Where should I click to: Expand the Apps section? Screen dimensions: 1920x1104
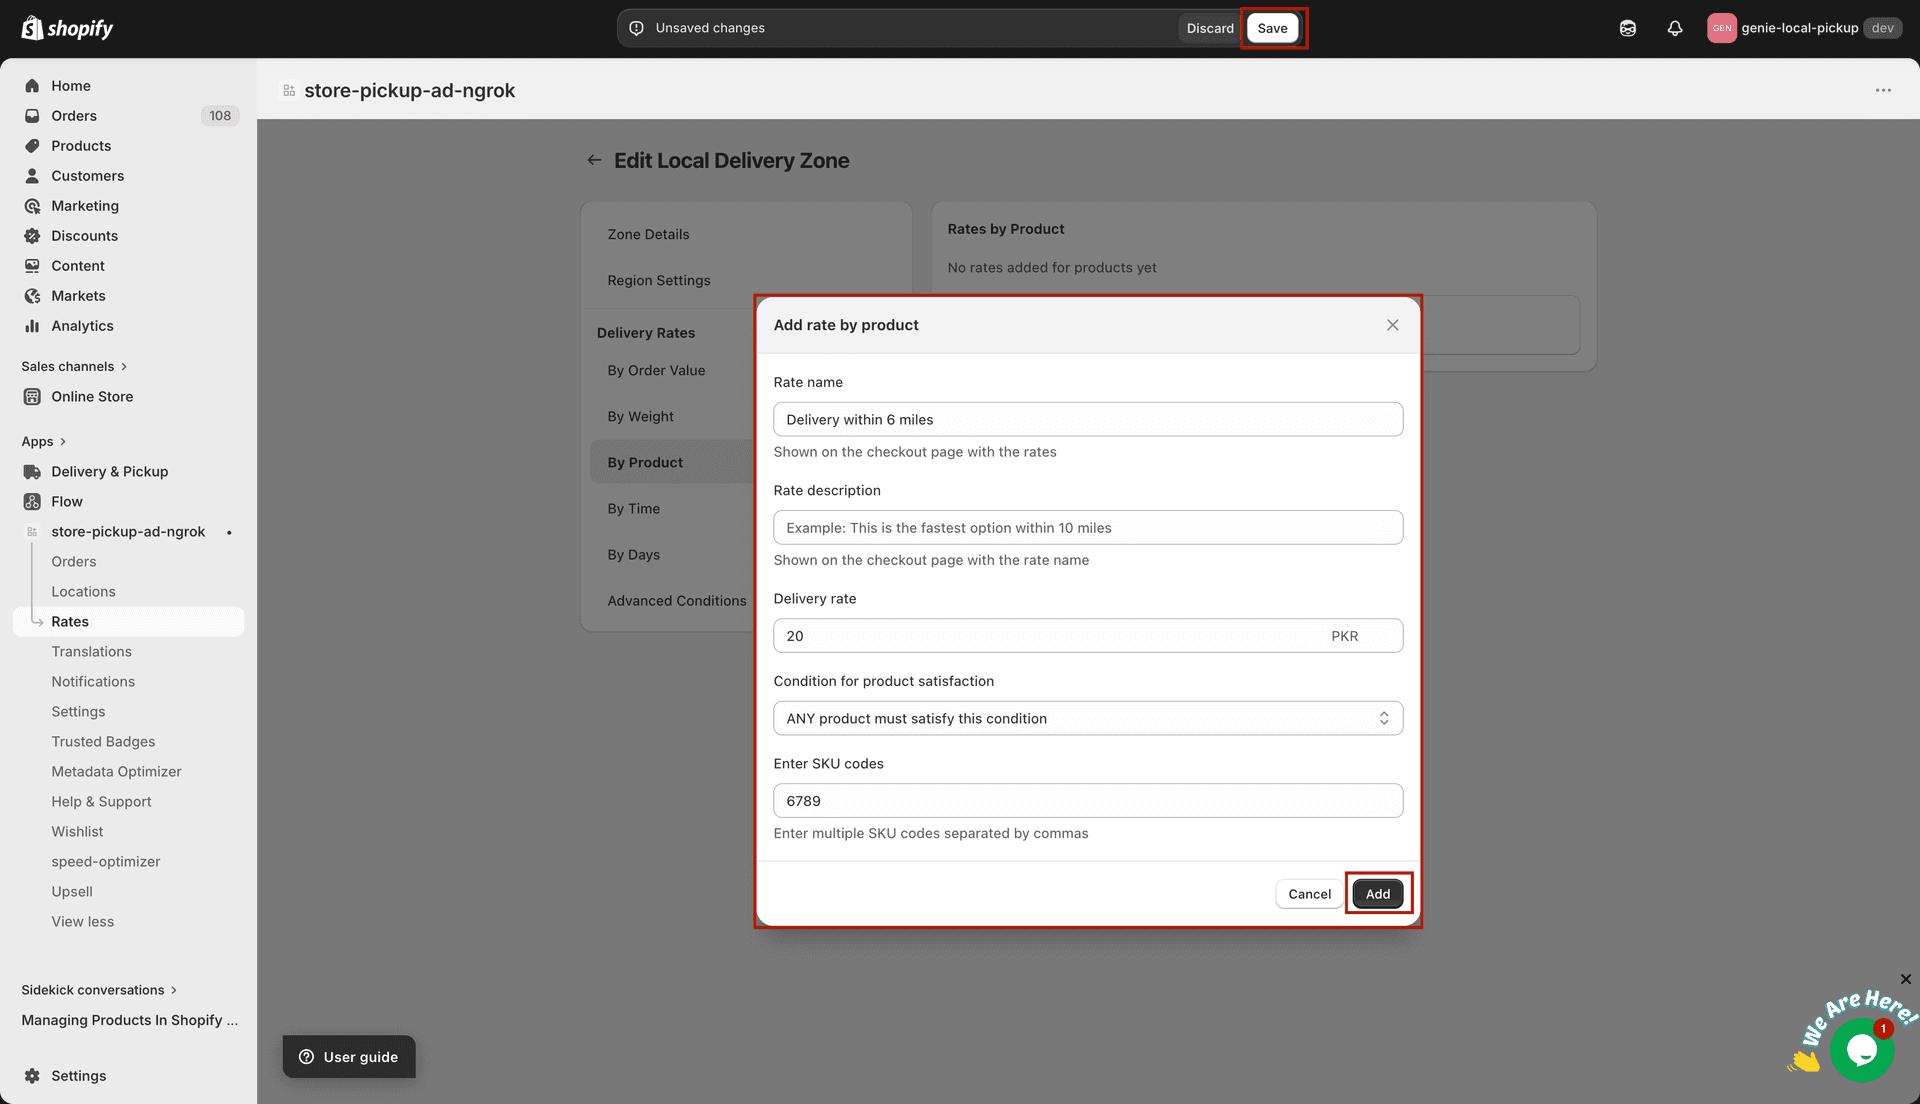coord(43,442)
